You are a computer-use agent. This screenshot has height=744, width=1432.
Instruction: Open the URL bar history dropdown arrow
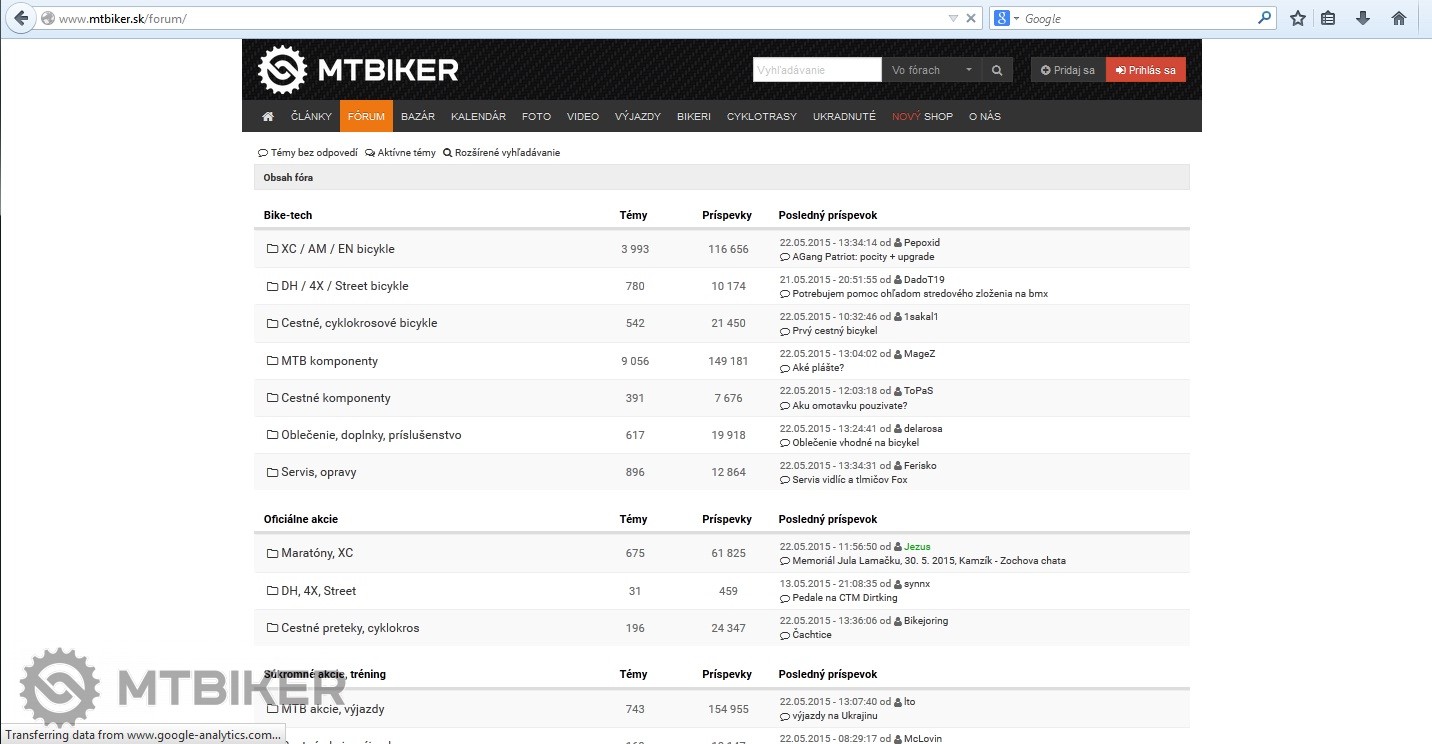point(953,18)
